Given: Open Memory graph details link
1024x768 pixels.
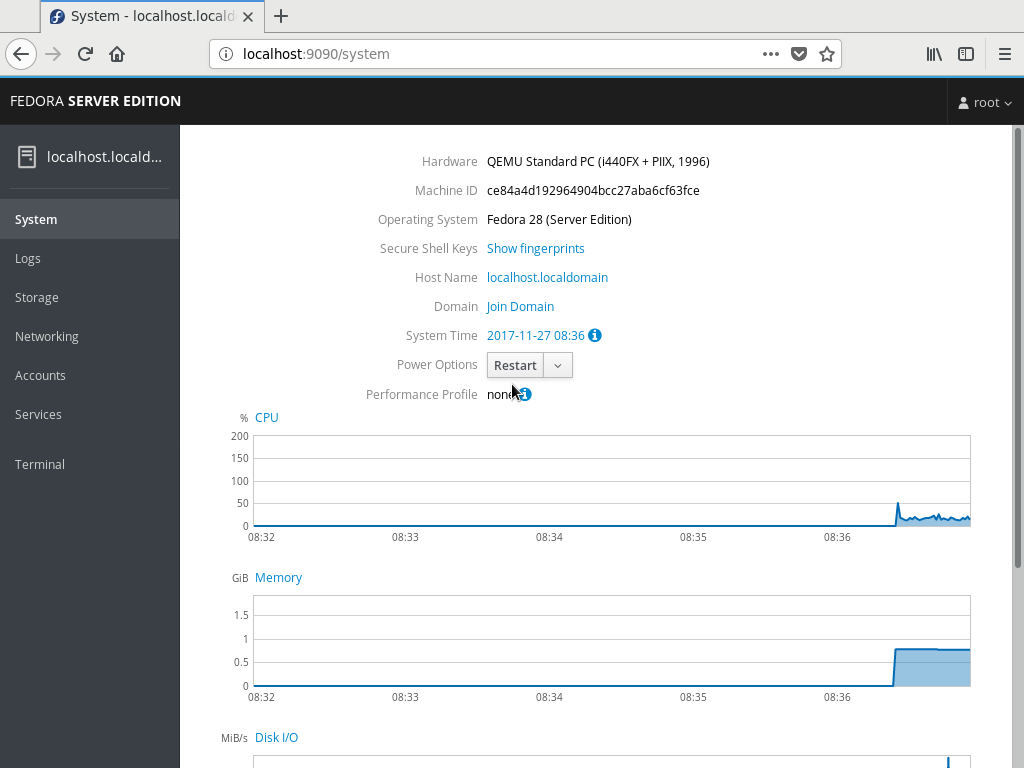Looking at the screenshot, I should tap(278, 577).
